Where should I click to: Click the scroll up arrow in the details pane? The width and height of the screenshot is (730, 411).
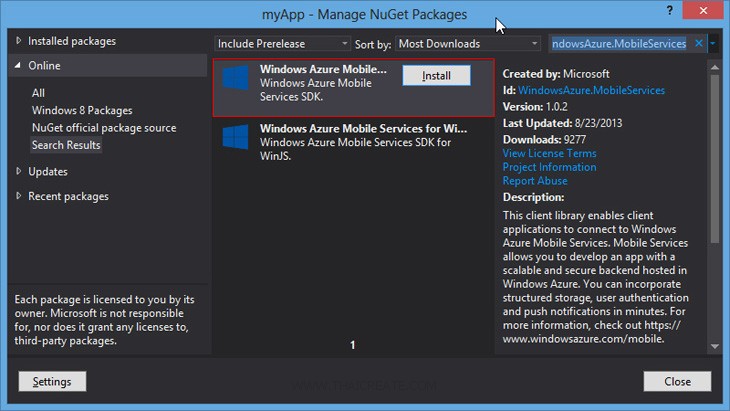(715, 67)
